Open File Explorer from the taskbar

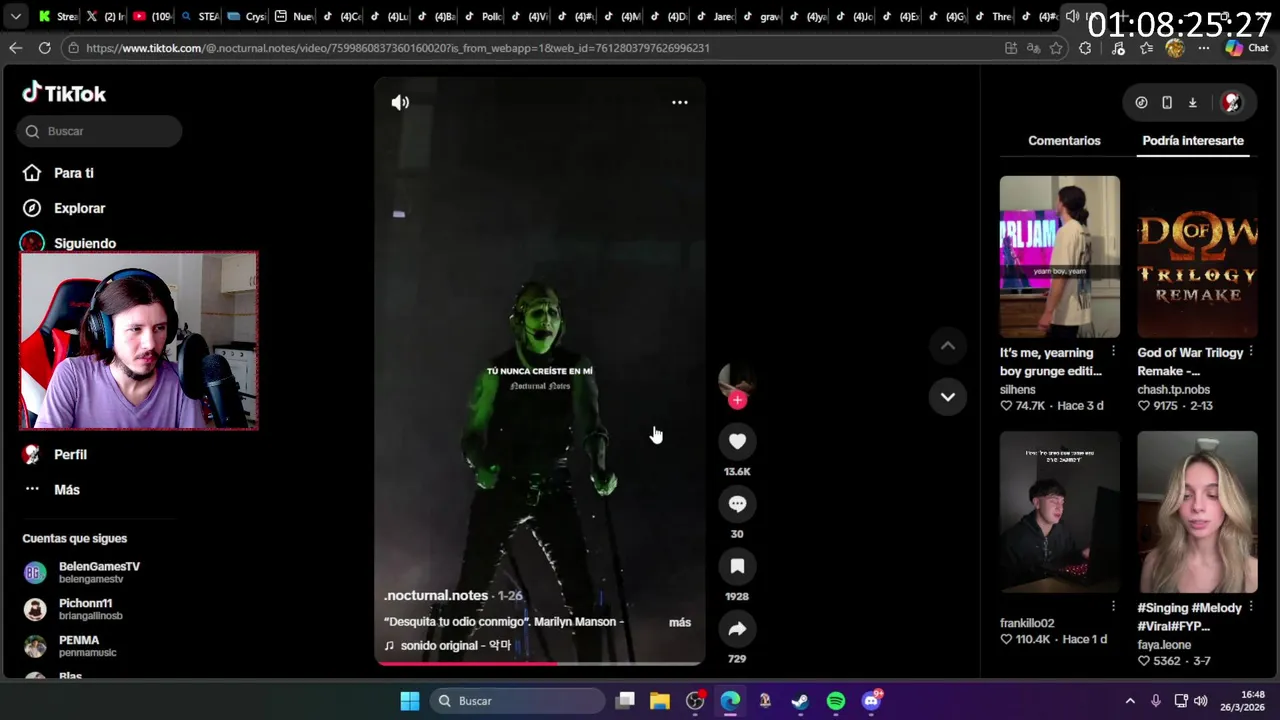pyautogui.click(x=660, y=701)
